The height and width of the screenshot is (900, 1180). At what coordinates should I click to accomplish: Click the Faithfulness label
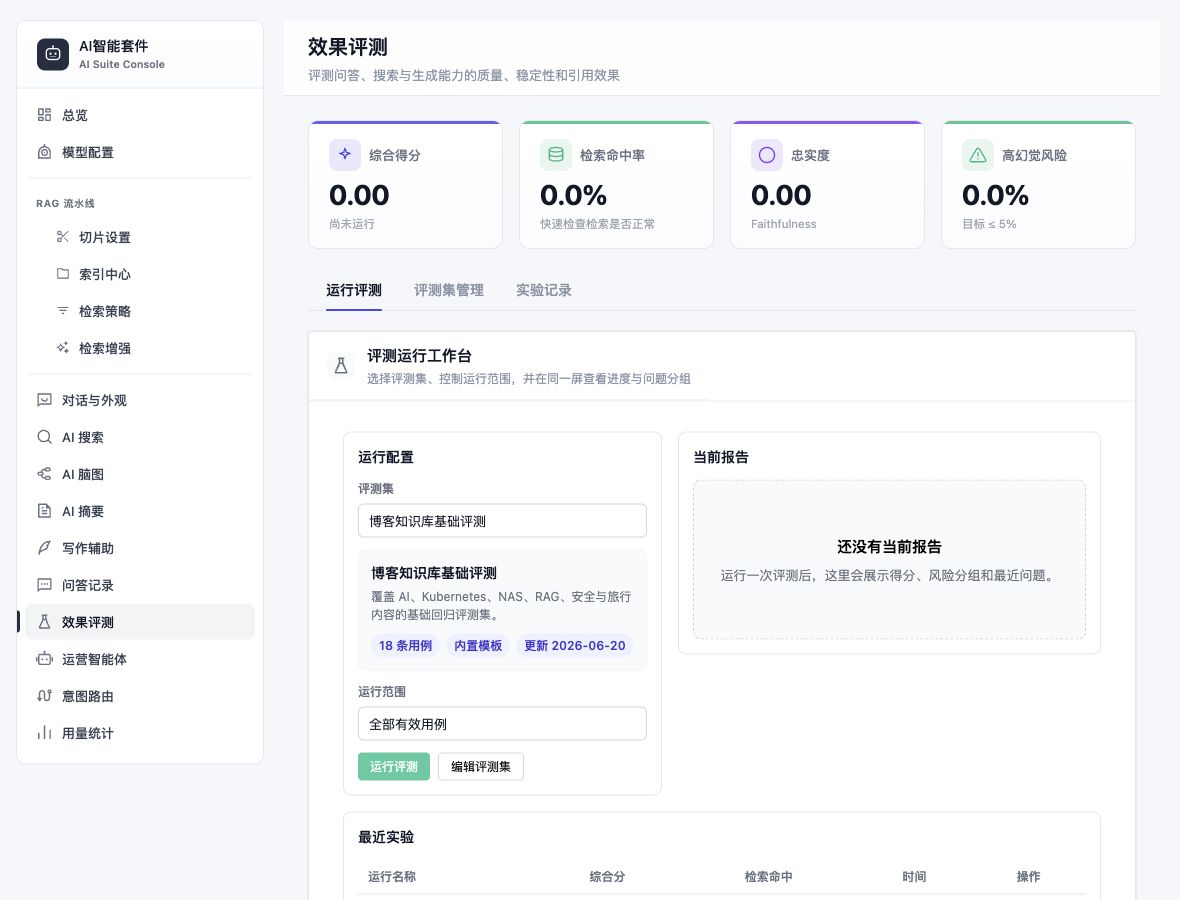(783, 223)
